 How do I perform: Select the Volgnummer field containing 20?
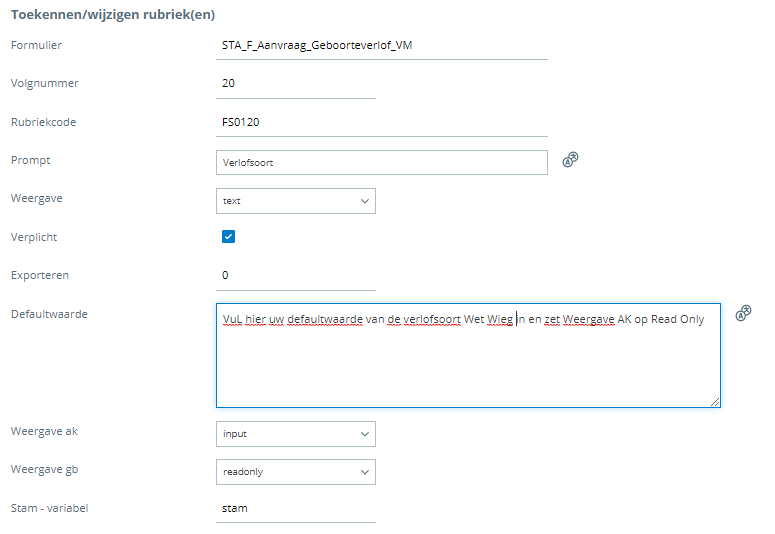pyautogui.click(x=295, y=84)
